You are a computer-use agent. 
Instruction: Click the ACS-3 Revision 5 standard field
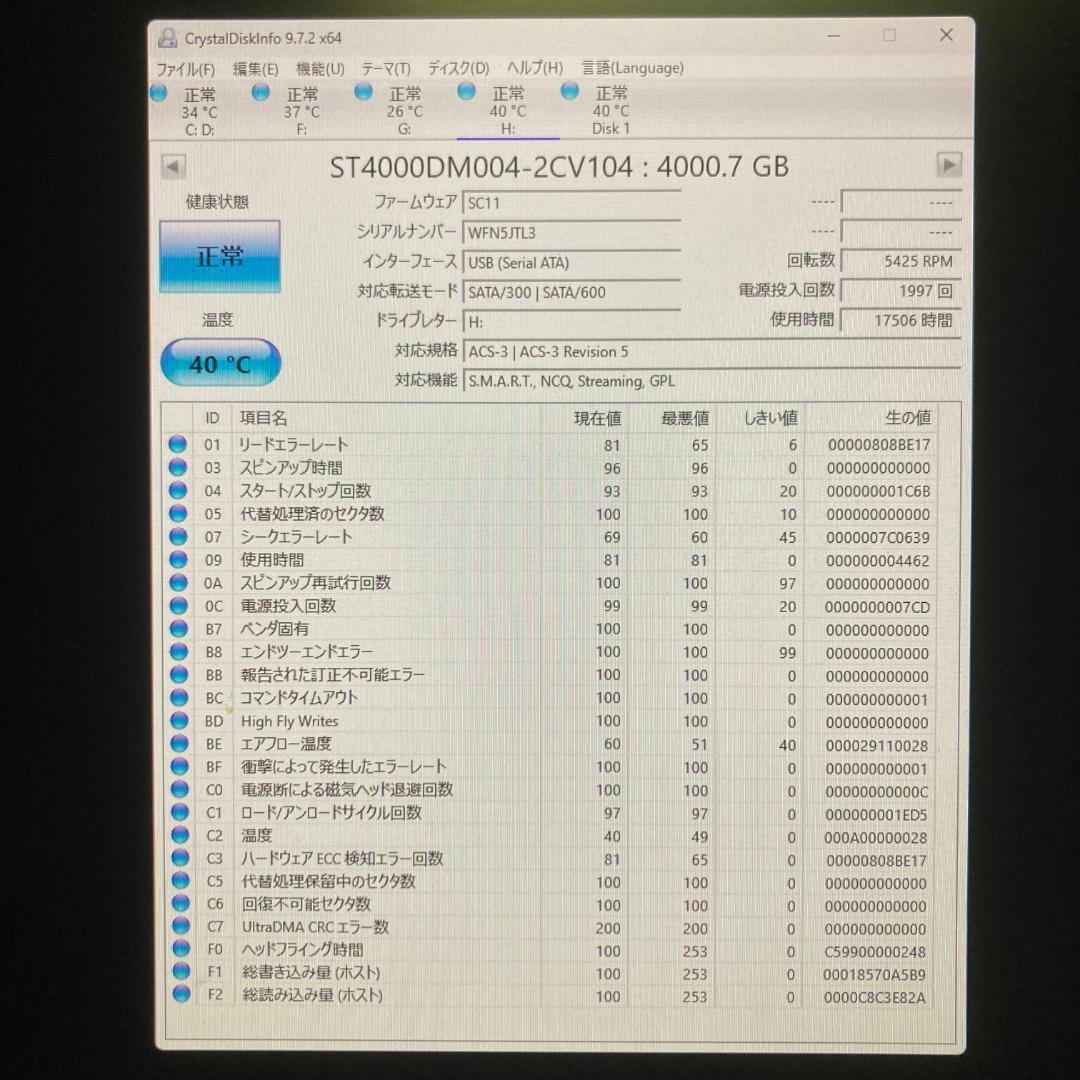(x=712, y=351)
